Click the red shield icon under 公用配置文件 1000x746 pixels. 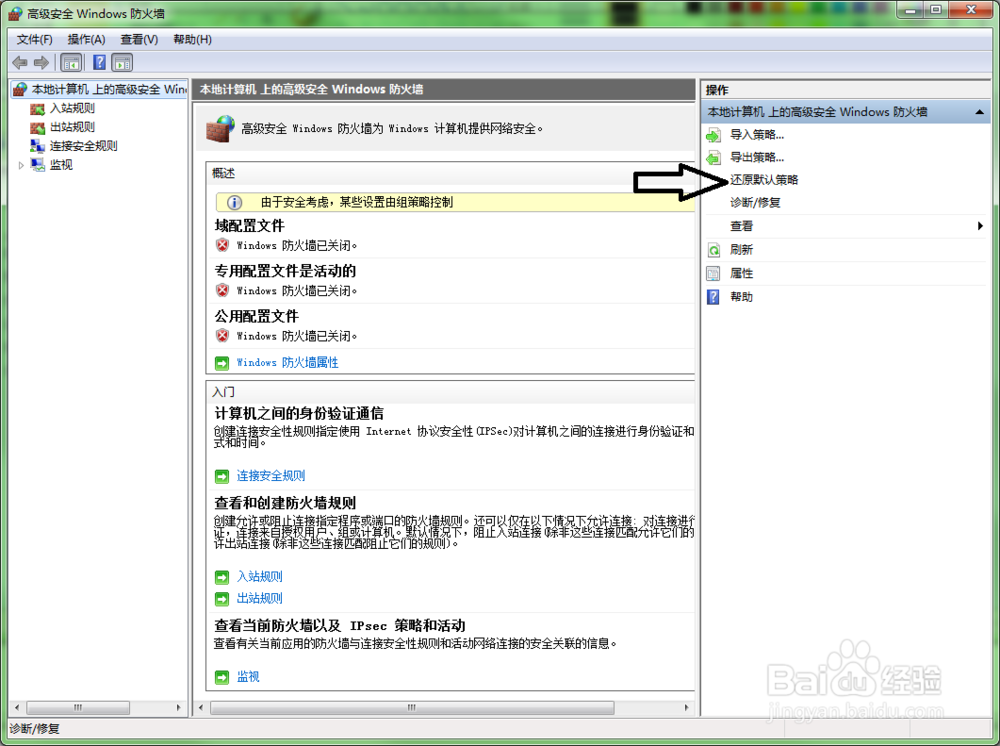click(x=222, y=335)
